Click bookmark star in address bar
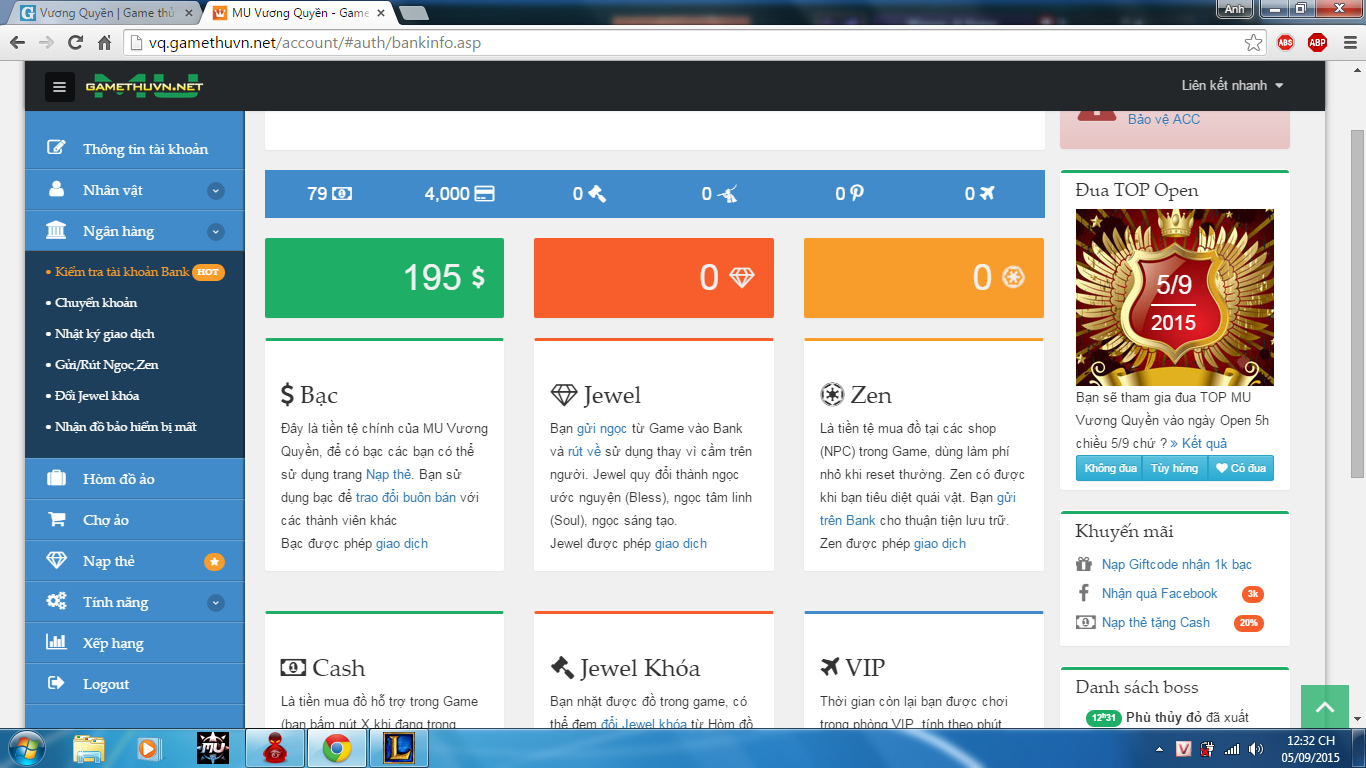The image size is (1366, 768). coord(1253,43)
